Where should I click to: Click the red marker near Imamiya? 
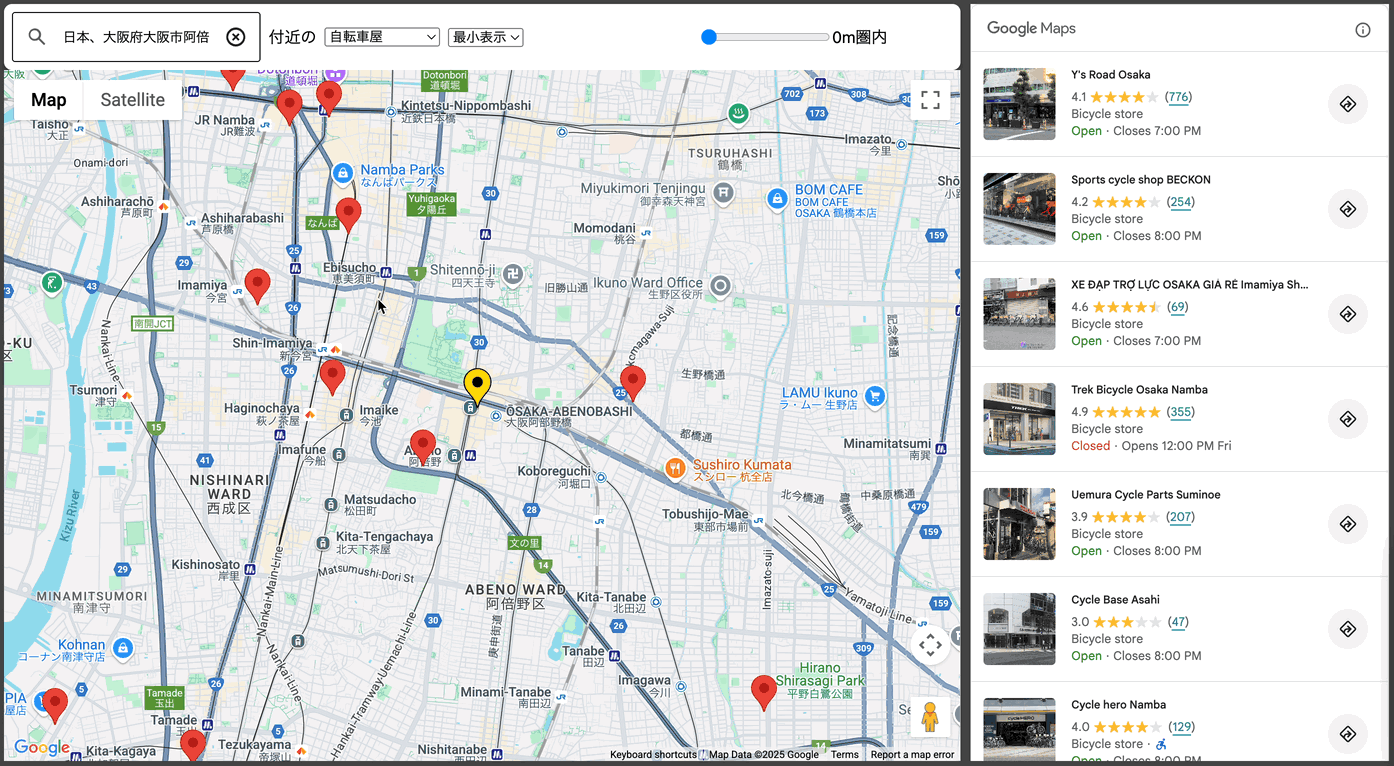point(258,286)
